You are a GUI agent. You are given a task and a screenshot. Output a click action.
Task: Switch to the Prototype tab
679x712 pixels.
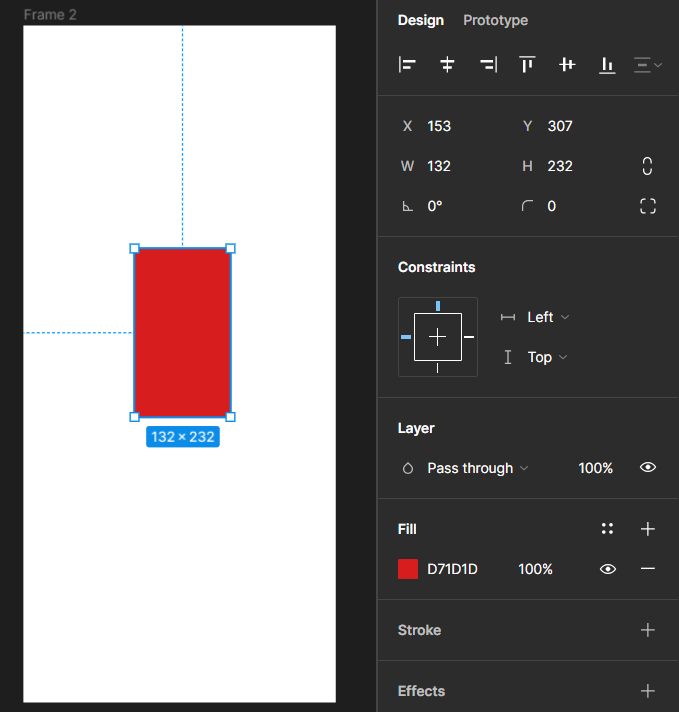(495, 20)
